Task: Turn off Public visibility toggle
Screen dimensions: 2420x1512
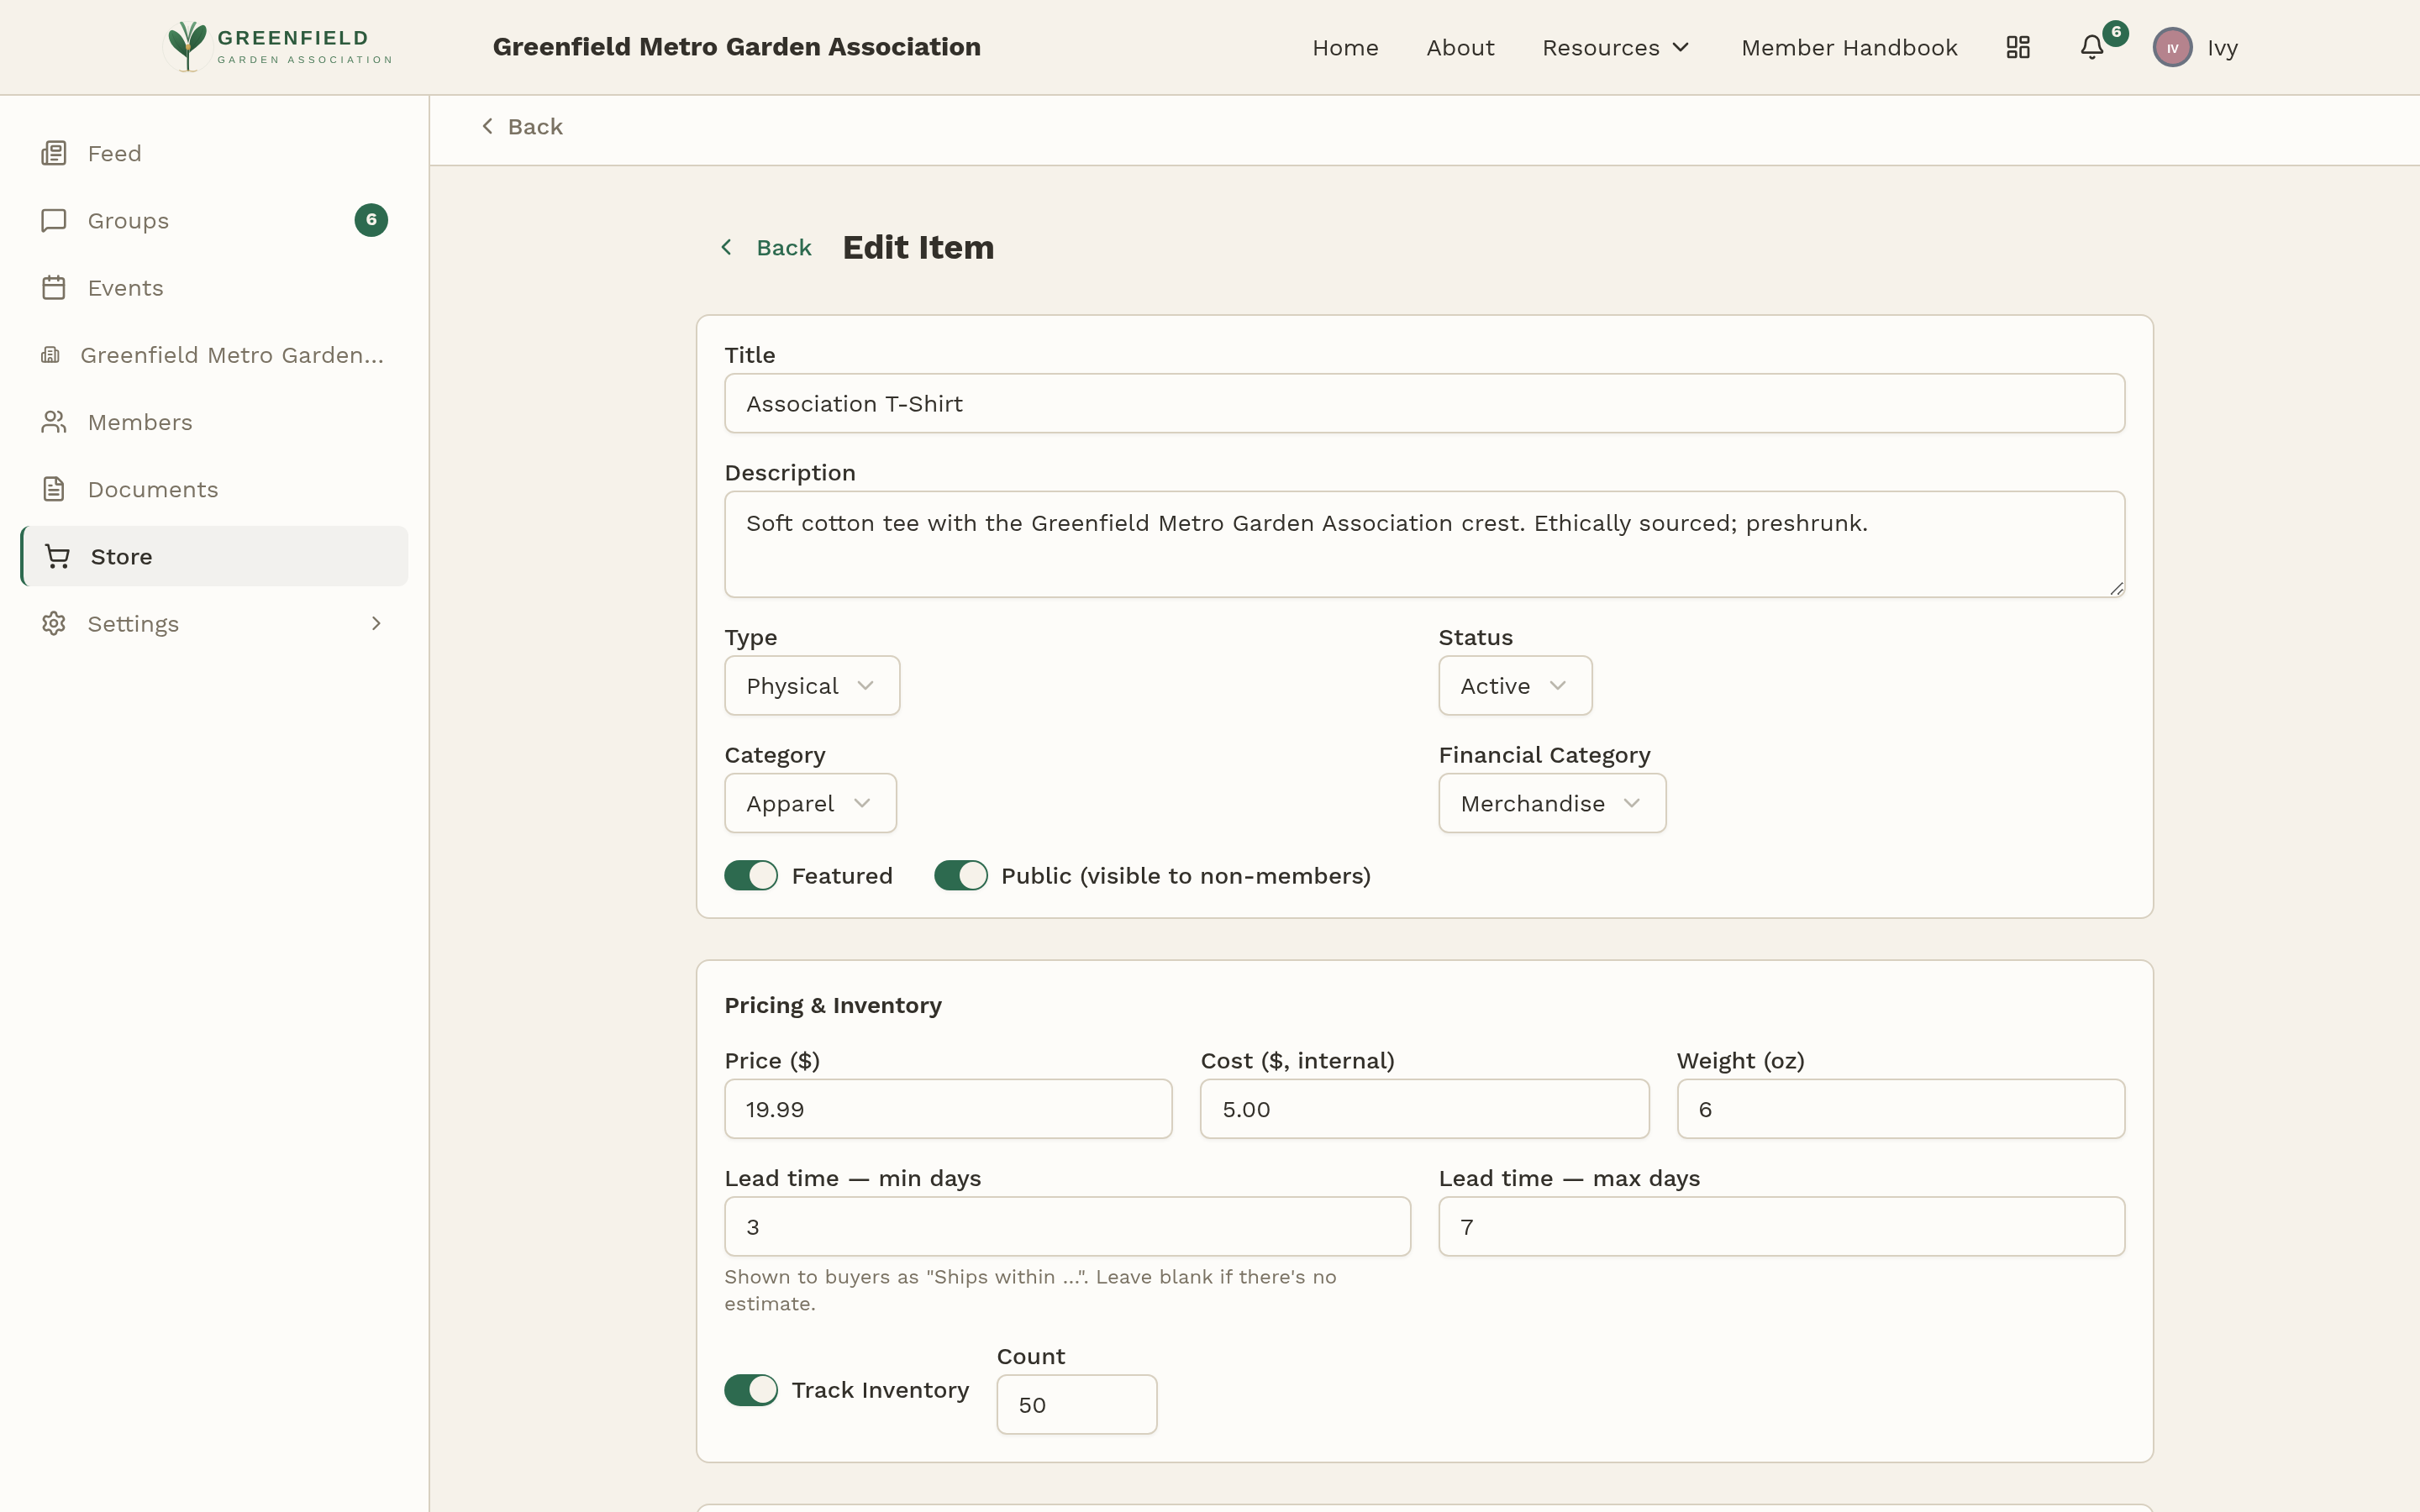Action: (x=960, y=874)
